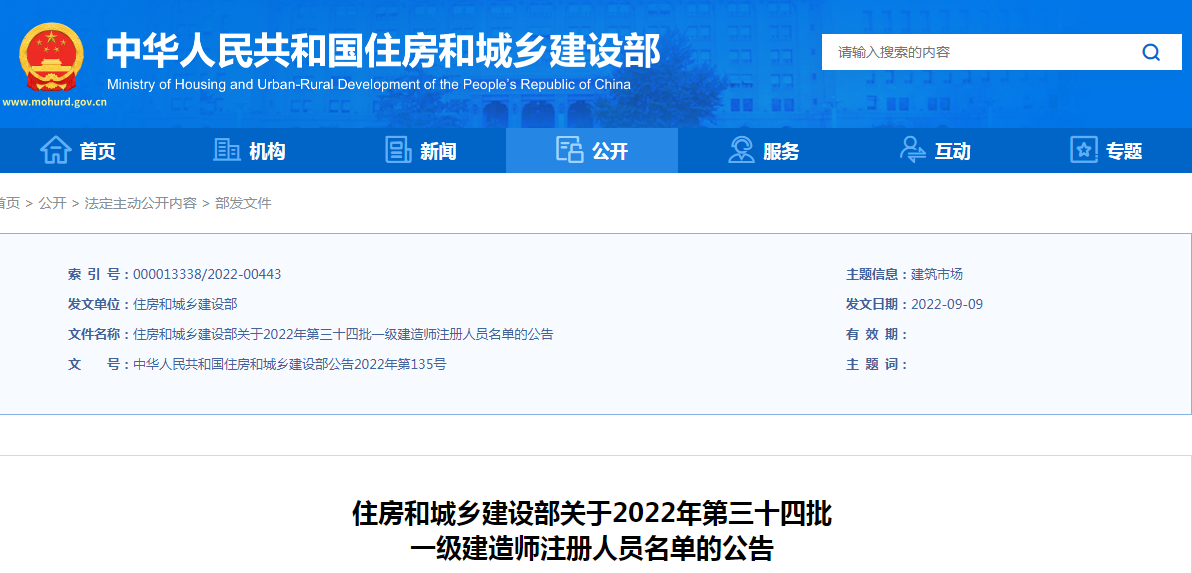
Task: Click the home house icon
Action: (x=55, y=150)
